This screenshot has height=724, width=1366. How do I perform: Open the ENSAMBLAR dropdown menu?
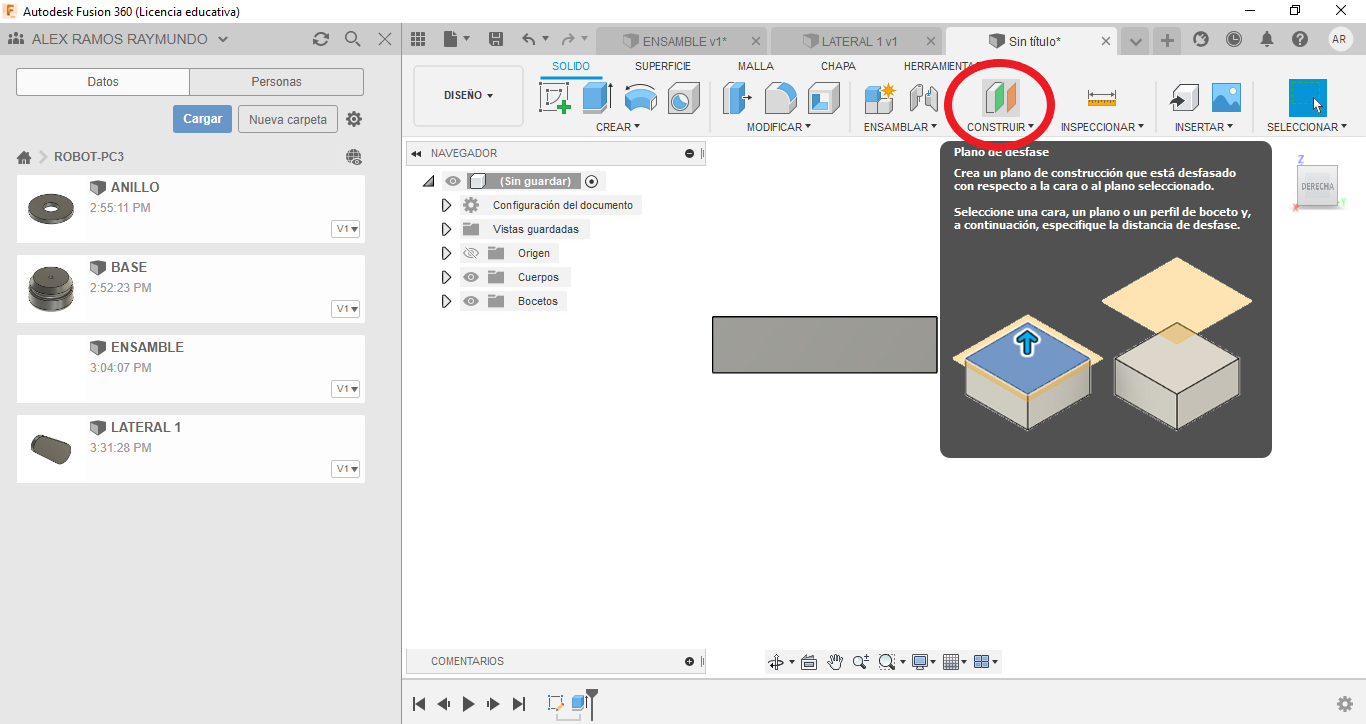pyautogui.click(x=900, y=127)
